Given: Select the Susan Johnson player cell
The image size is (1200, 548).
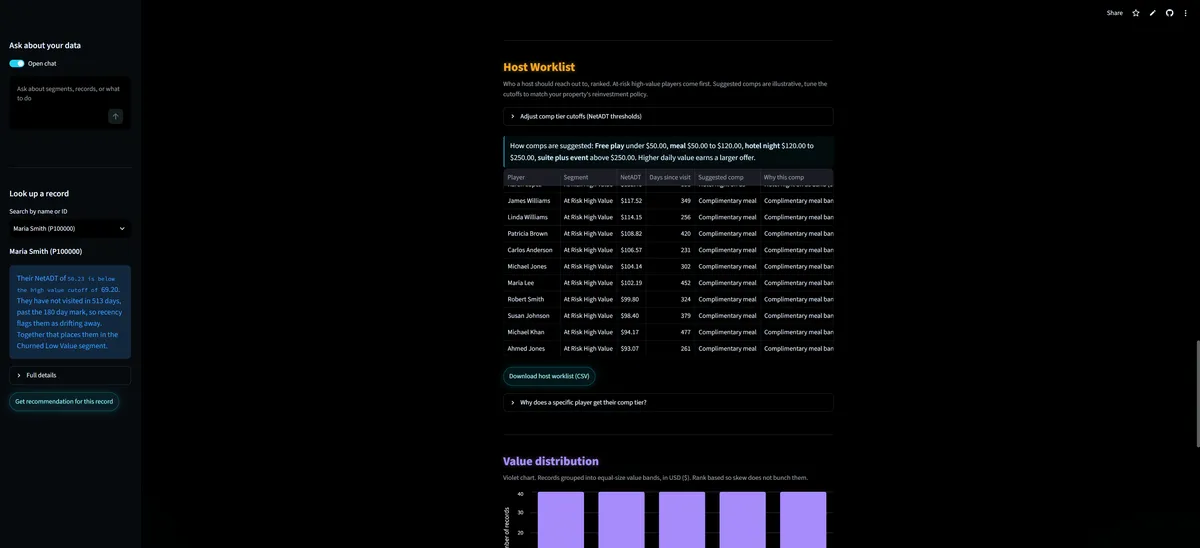Looking at the screenshot, I should pyautogui.click(x=531, y=315).
